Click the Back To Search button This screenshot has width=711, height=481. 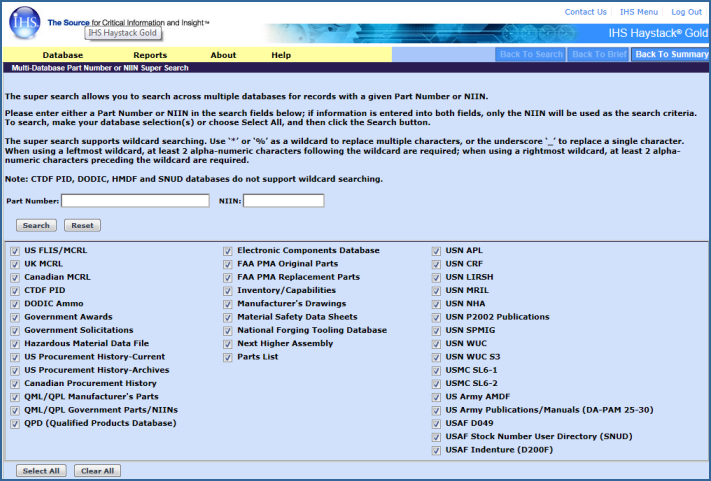pos(531,54)
